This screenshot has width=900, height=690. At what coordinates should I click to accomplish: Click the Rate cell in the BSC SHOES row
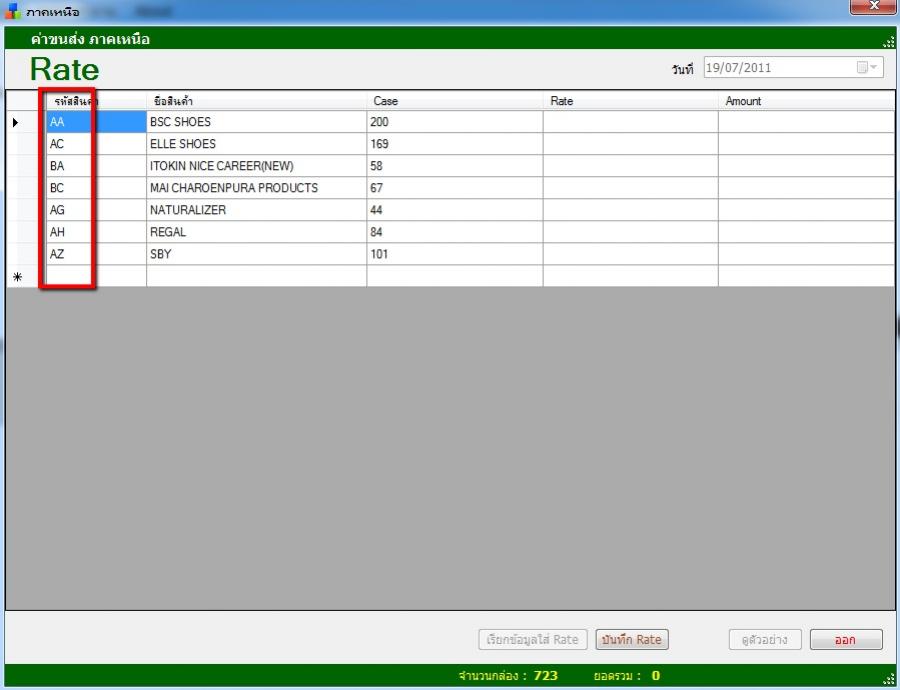coord(630,122)
